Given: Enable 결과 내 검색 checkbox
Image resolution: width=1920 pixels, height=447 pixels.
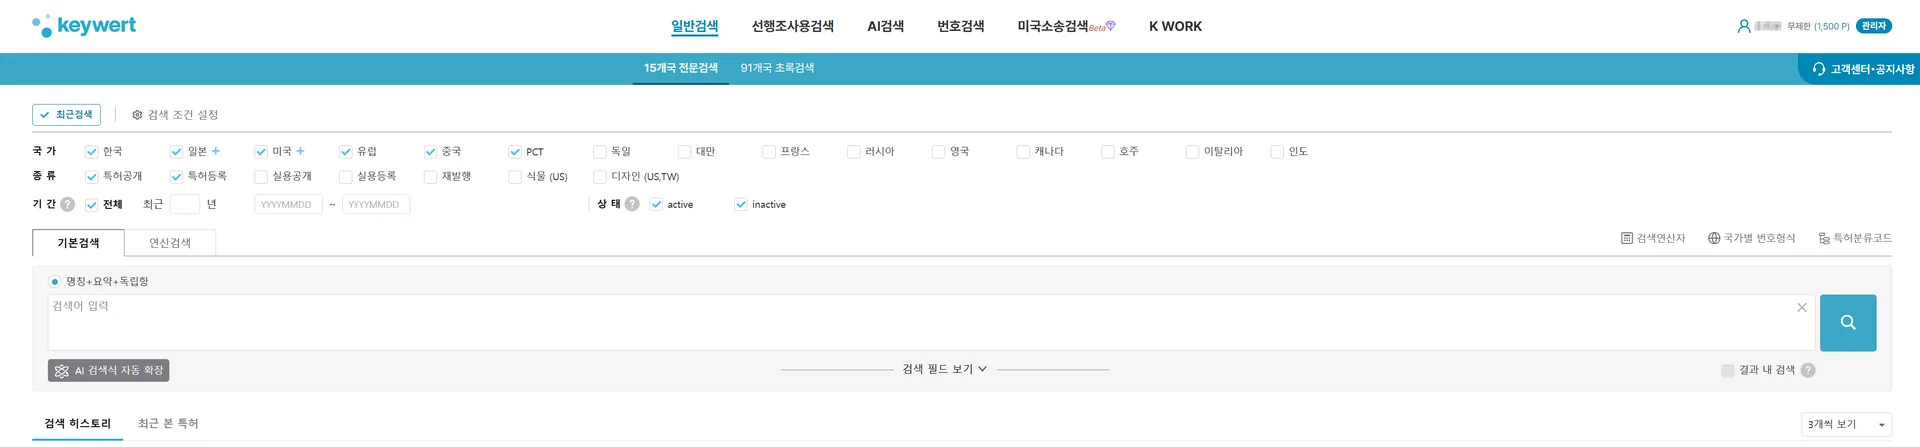Looking at the screenshot, I should (x=1727, y=370).
